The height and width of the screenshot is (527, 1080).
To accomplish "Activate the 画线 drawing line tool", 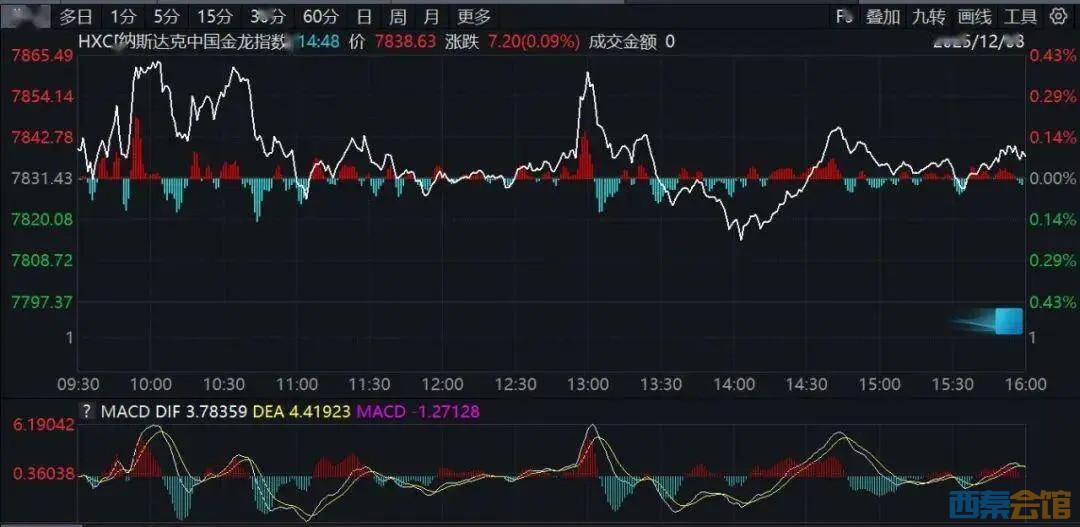I will [x=974, y=16].
